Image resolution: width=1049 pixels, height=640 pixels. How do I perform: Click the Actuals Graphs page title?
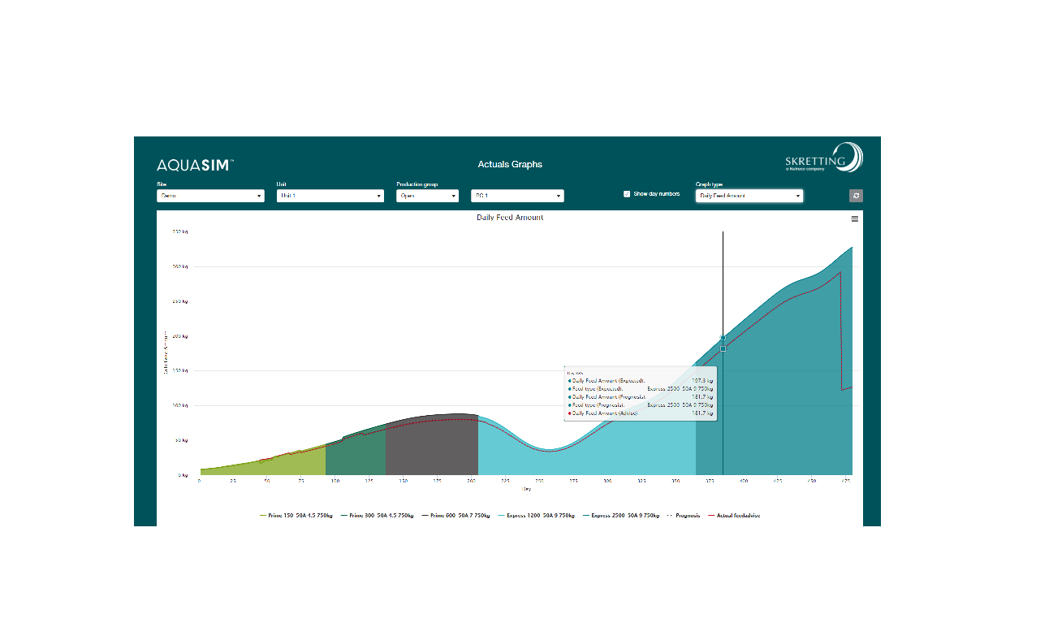pos(510,165)
